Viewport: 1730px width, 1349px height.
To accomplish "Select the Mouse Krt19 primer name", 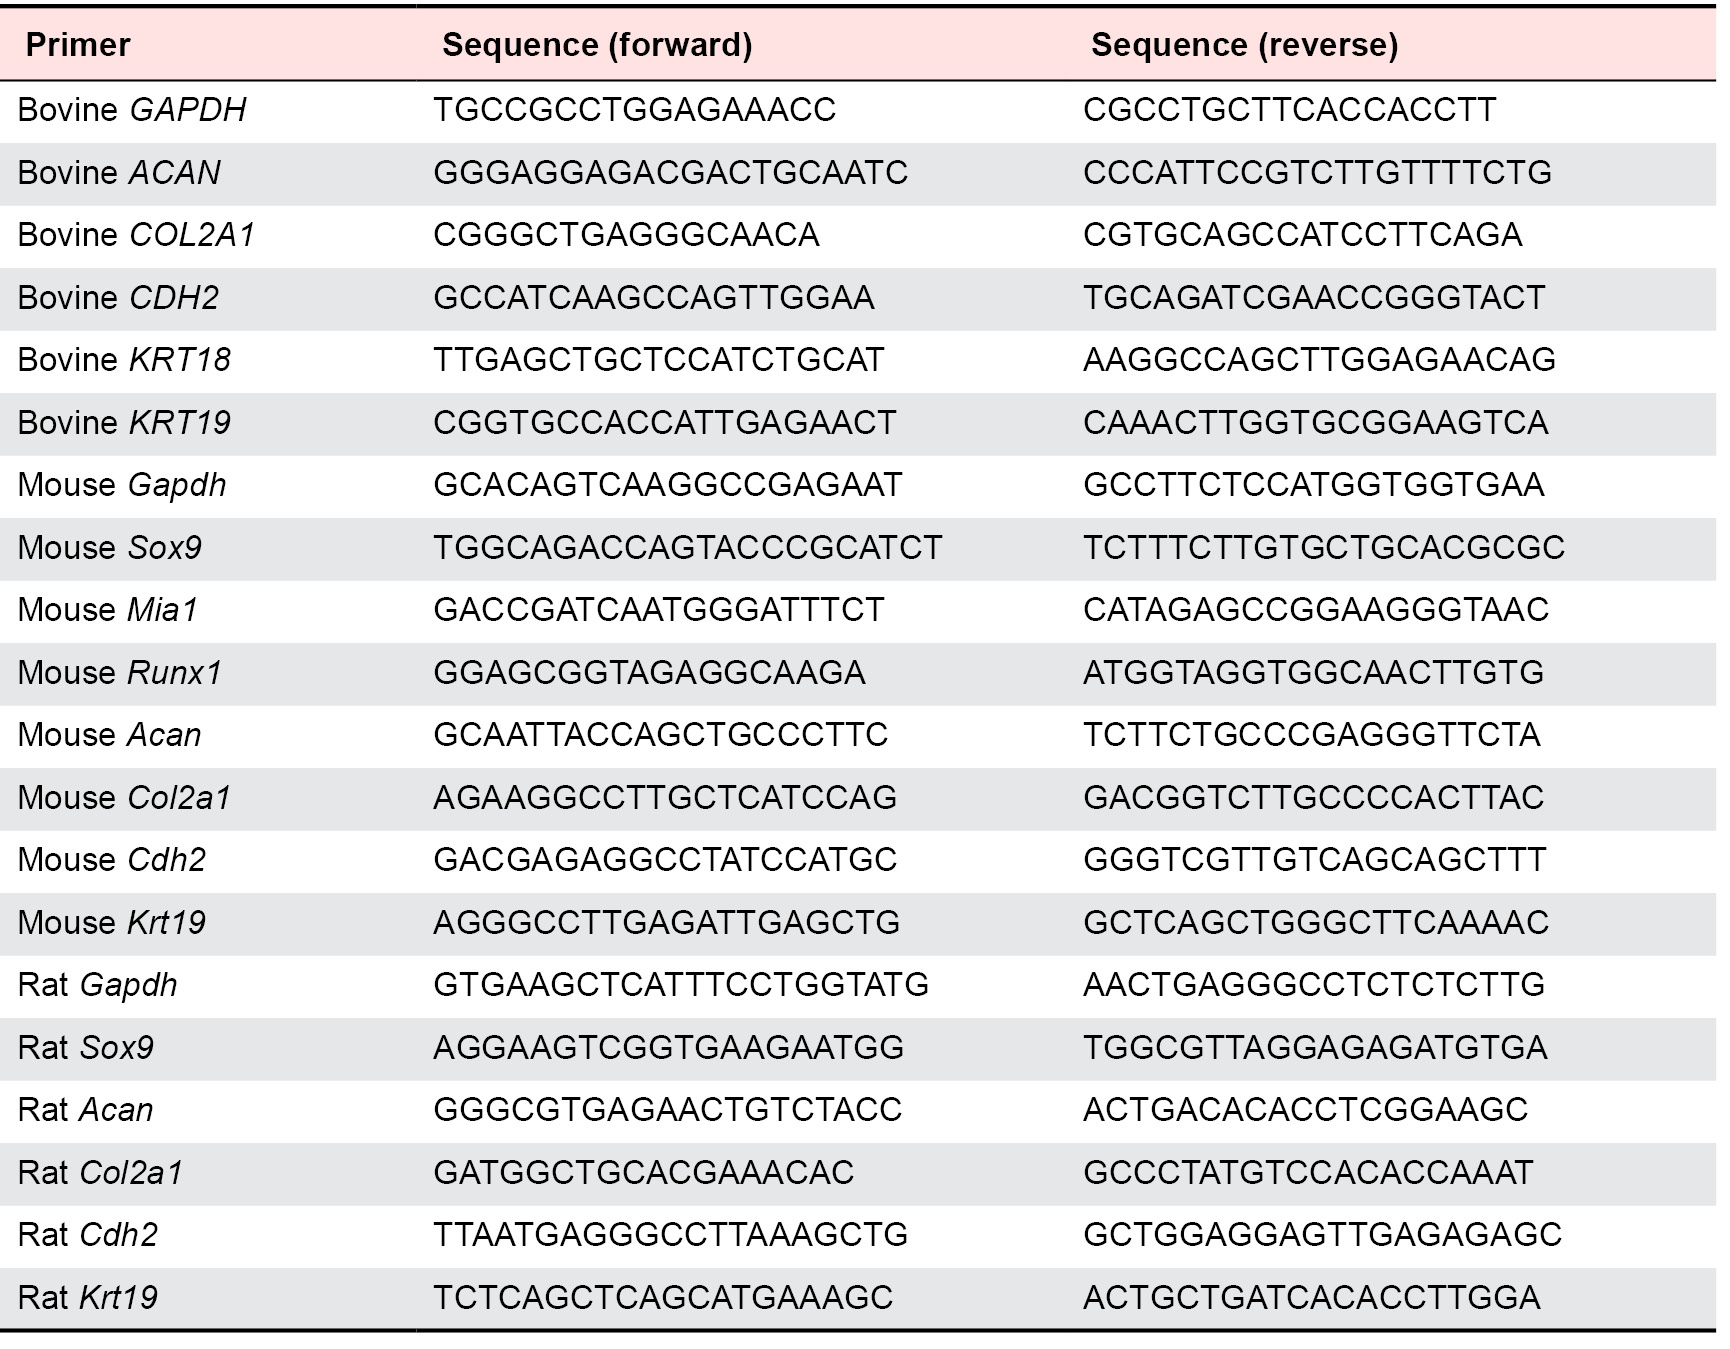I will 112,923.
